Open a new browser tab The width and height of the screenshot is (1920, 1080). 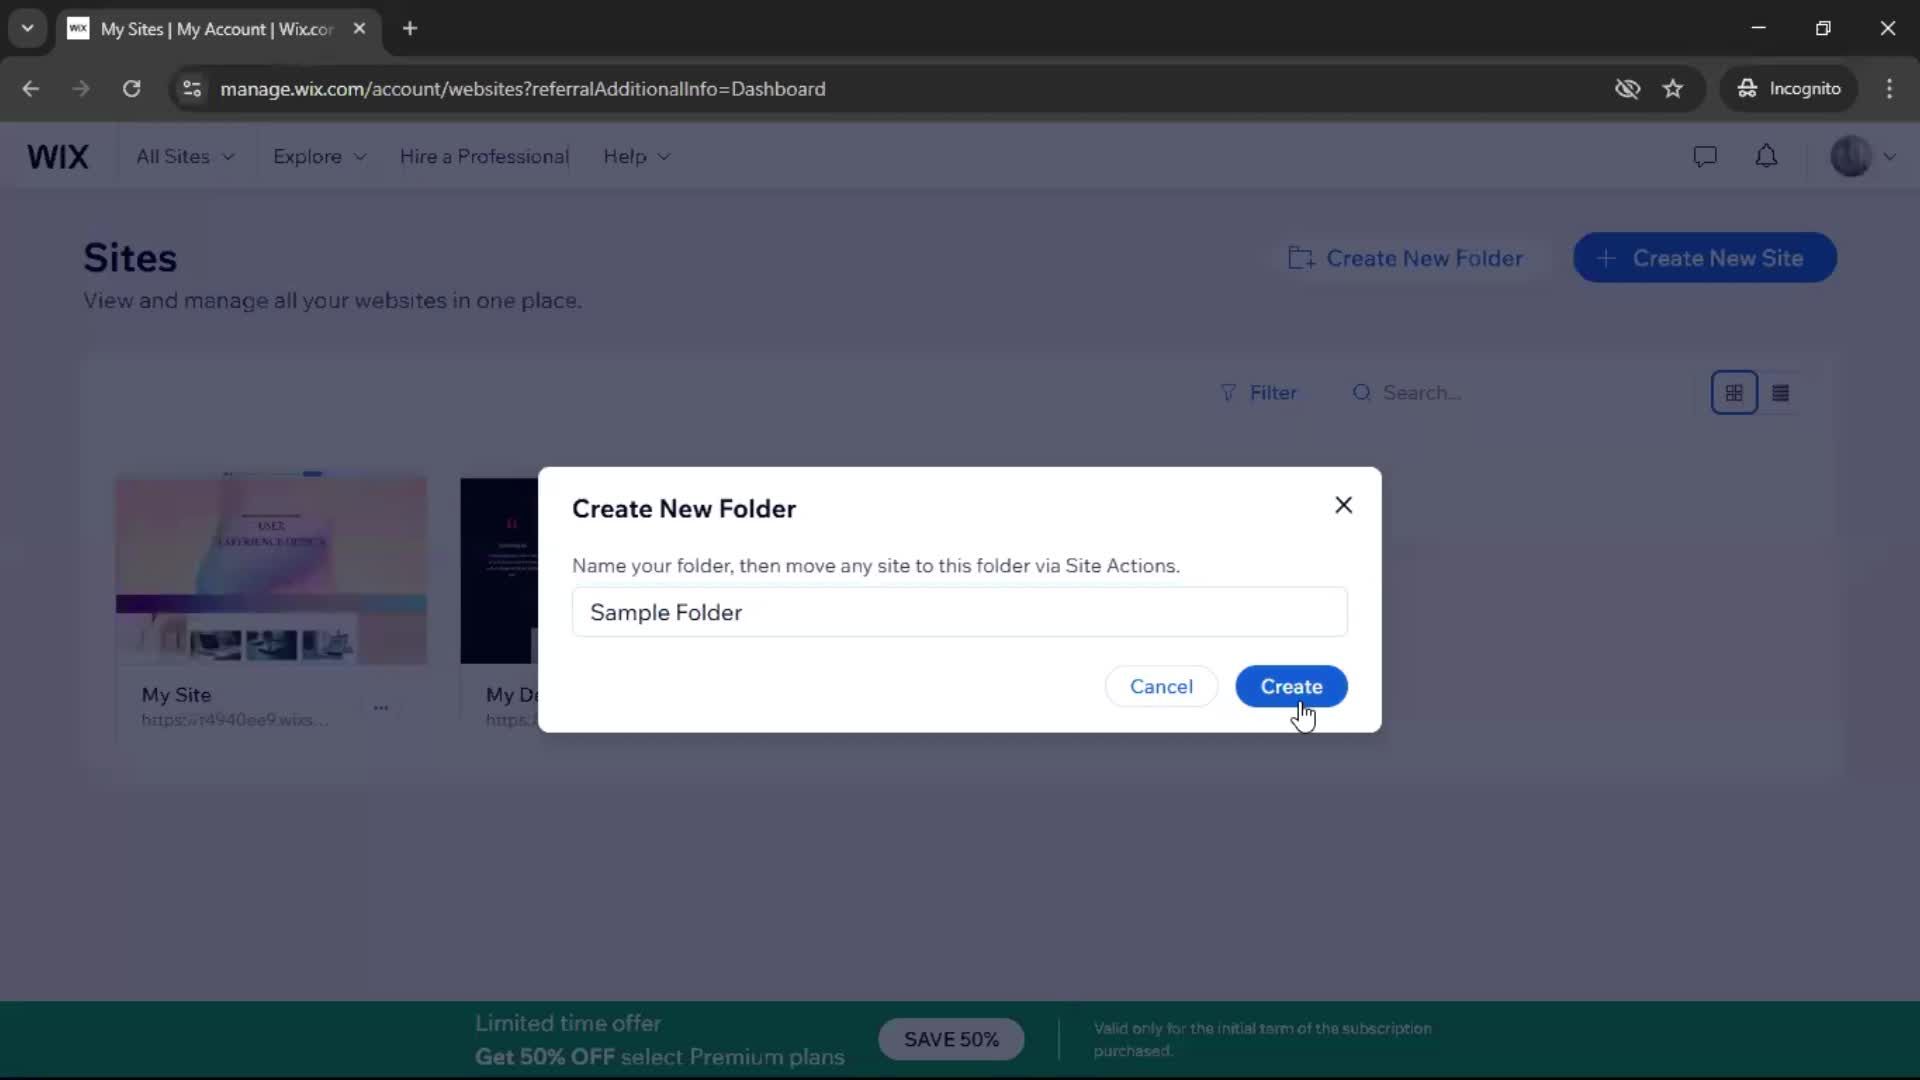(410, 29)
